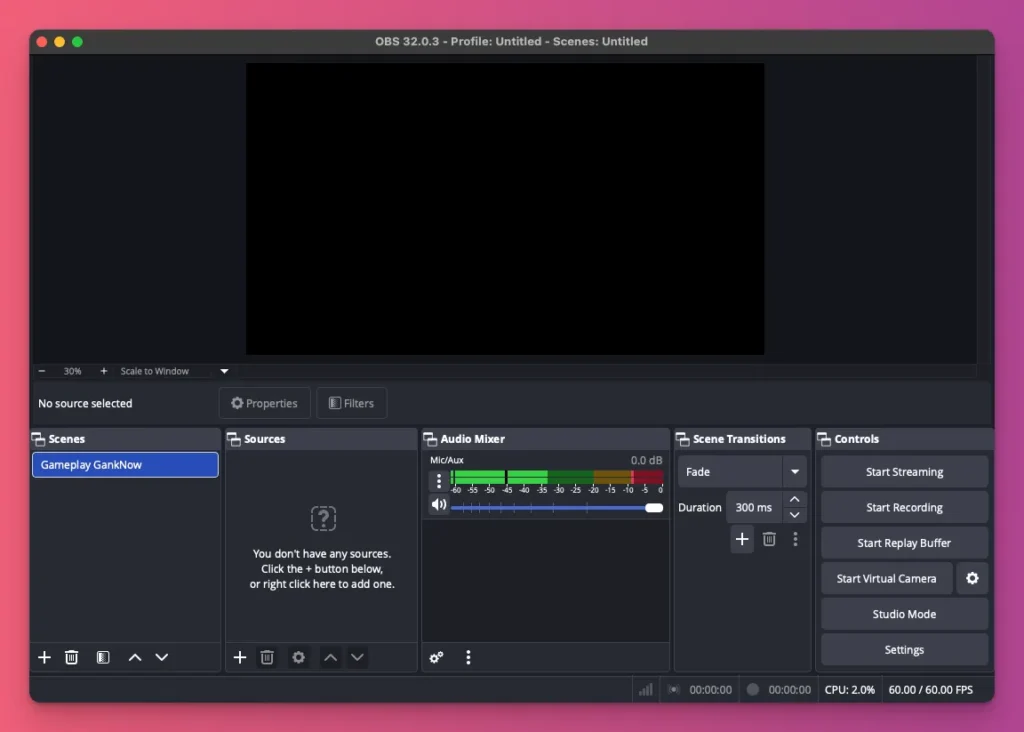The image size is (1024, 732).
Task: Mute the Mic/Aux audio source
Action: coord(438,505)
